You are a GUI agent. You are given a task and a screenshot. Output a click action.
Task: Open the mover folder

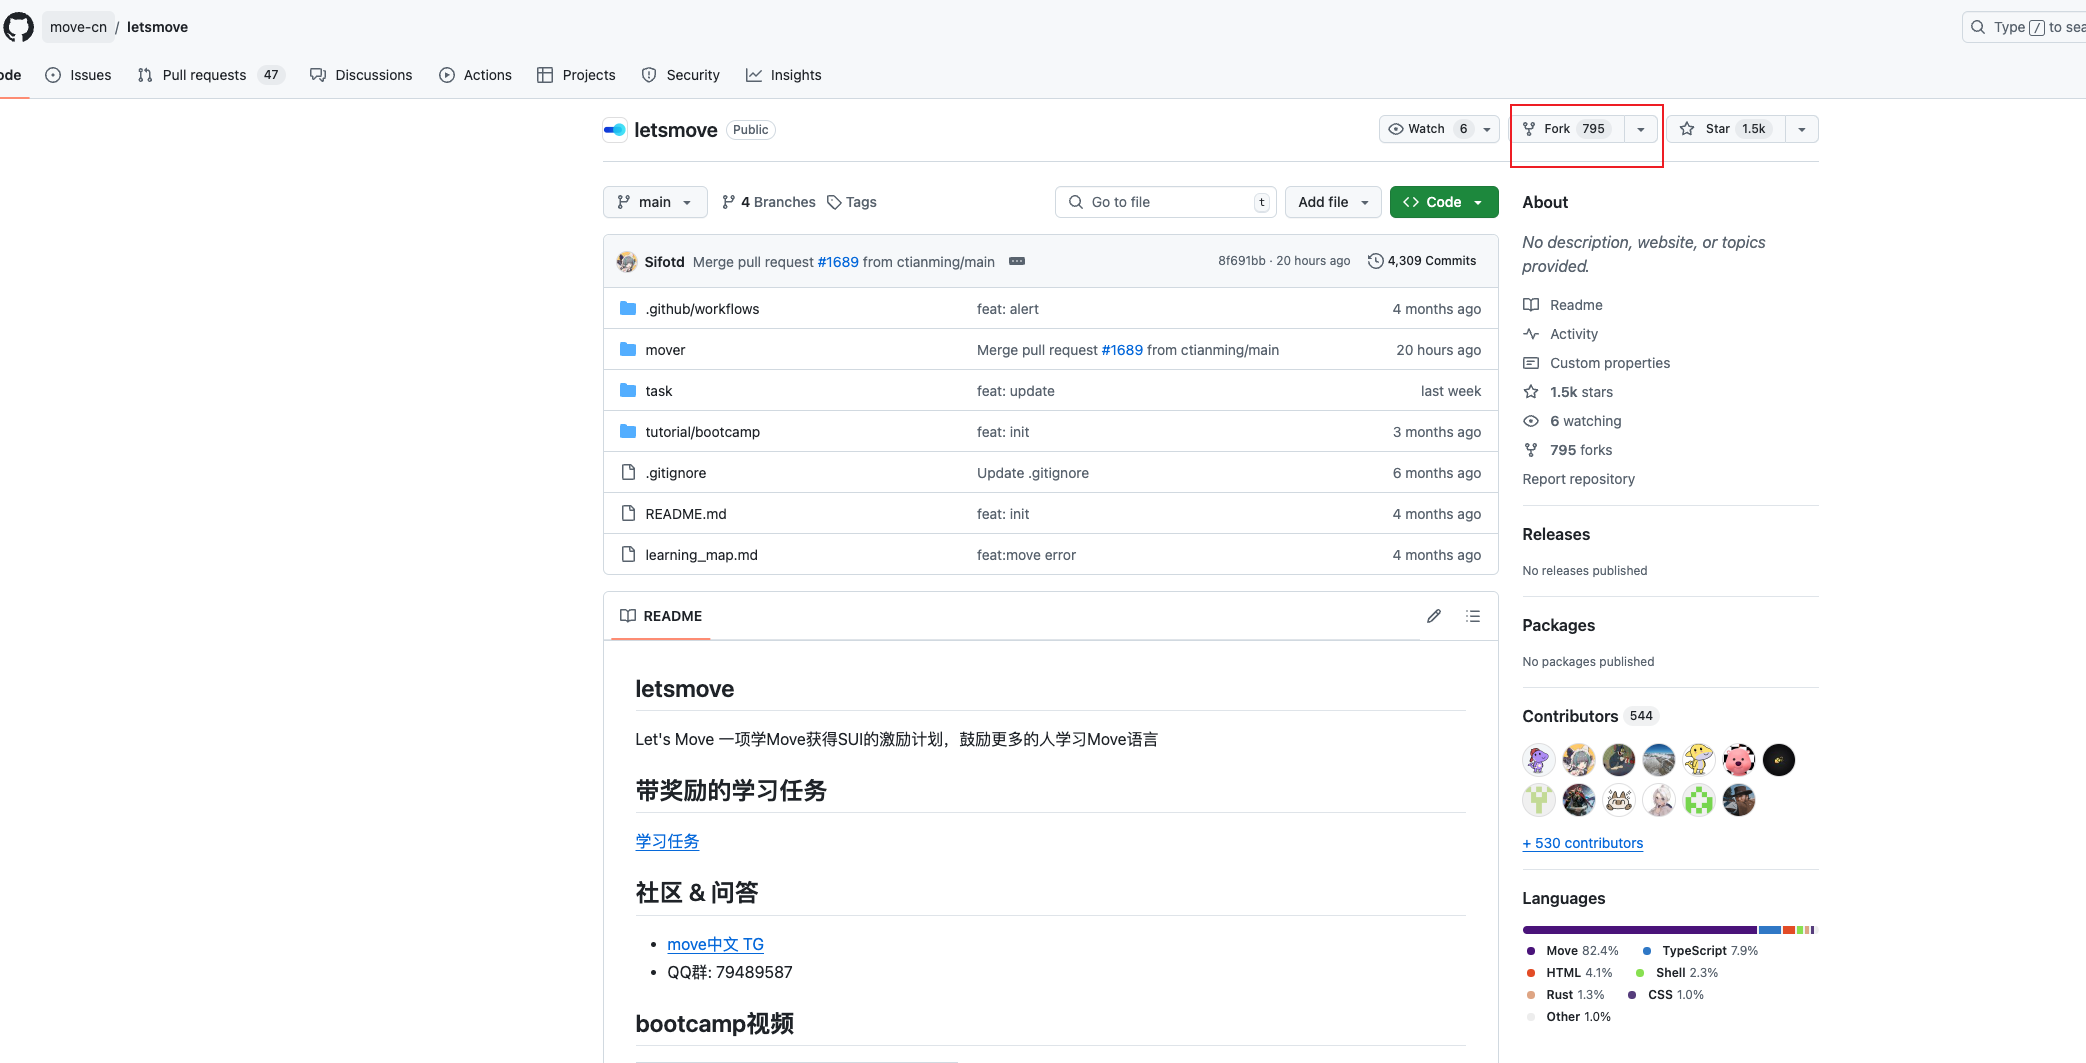(665, 350)
